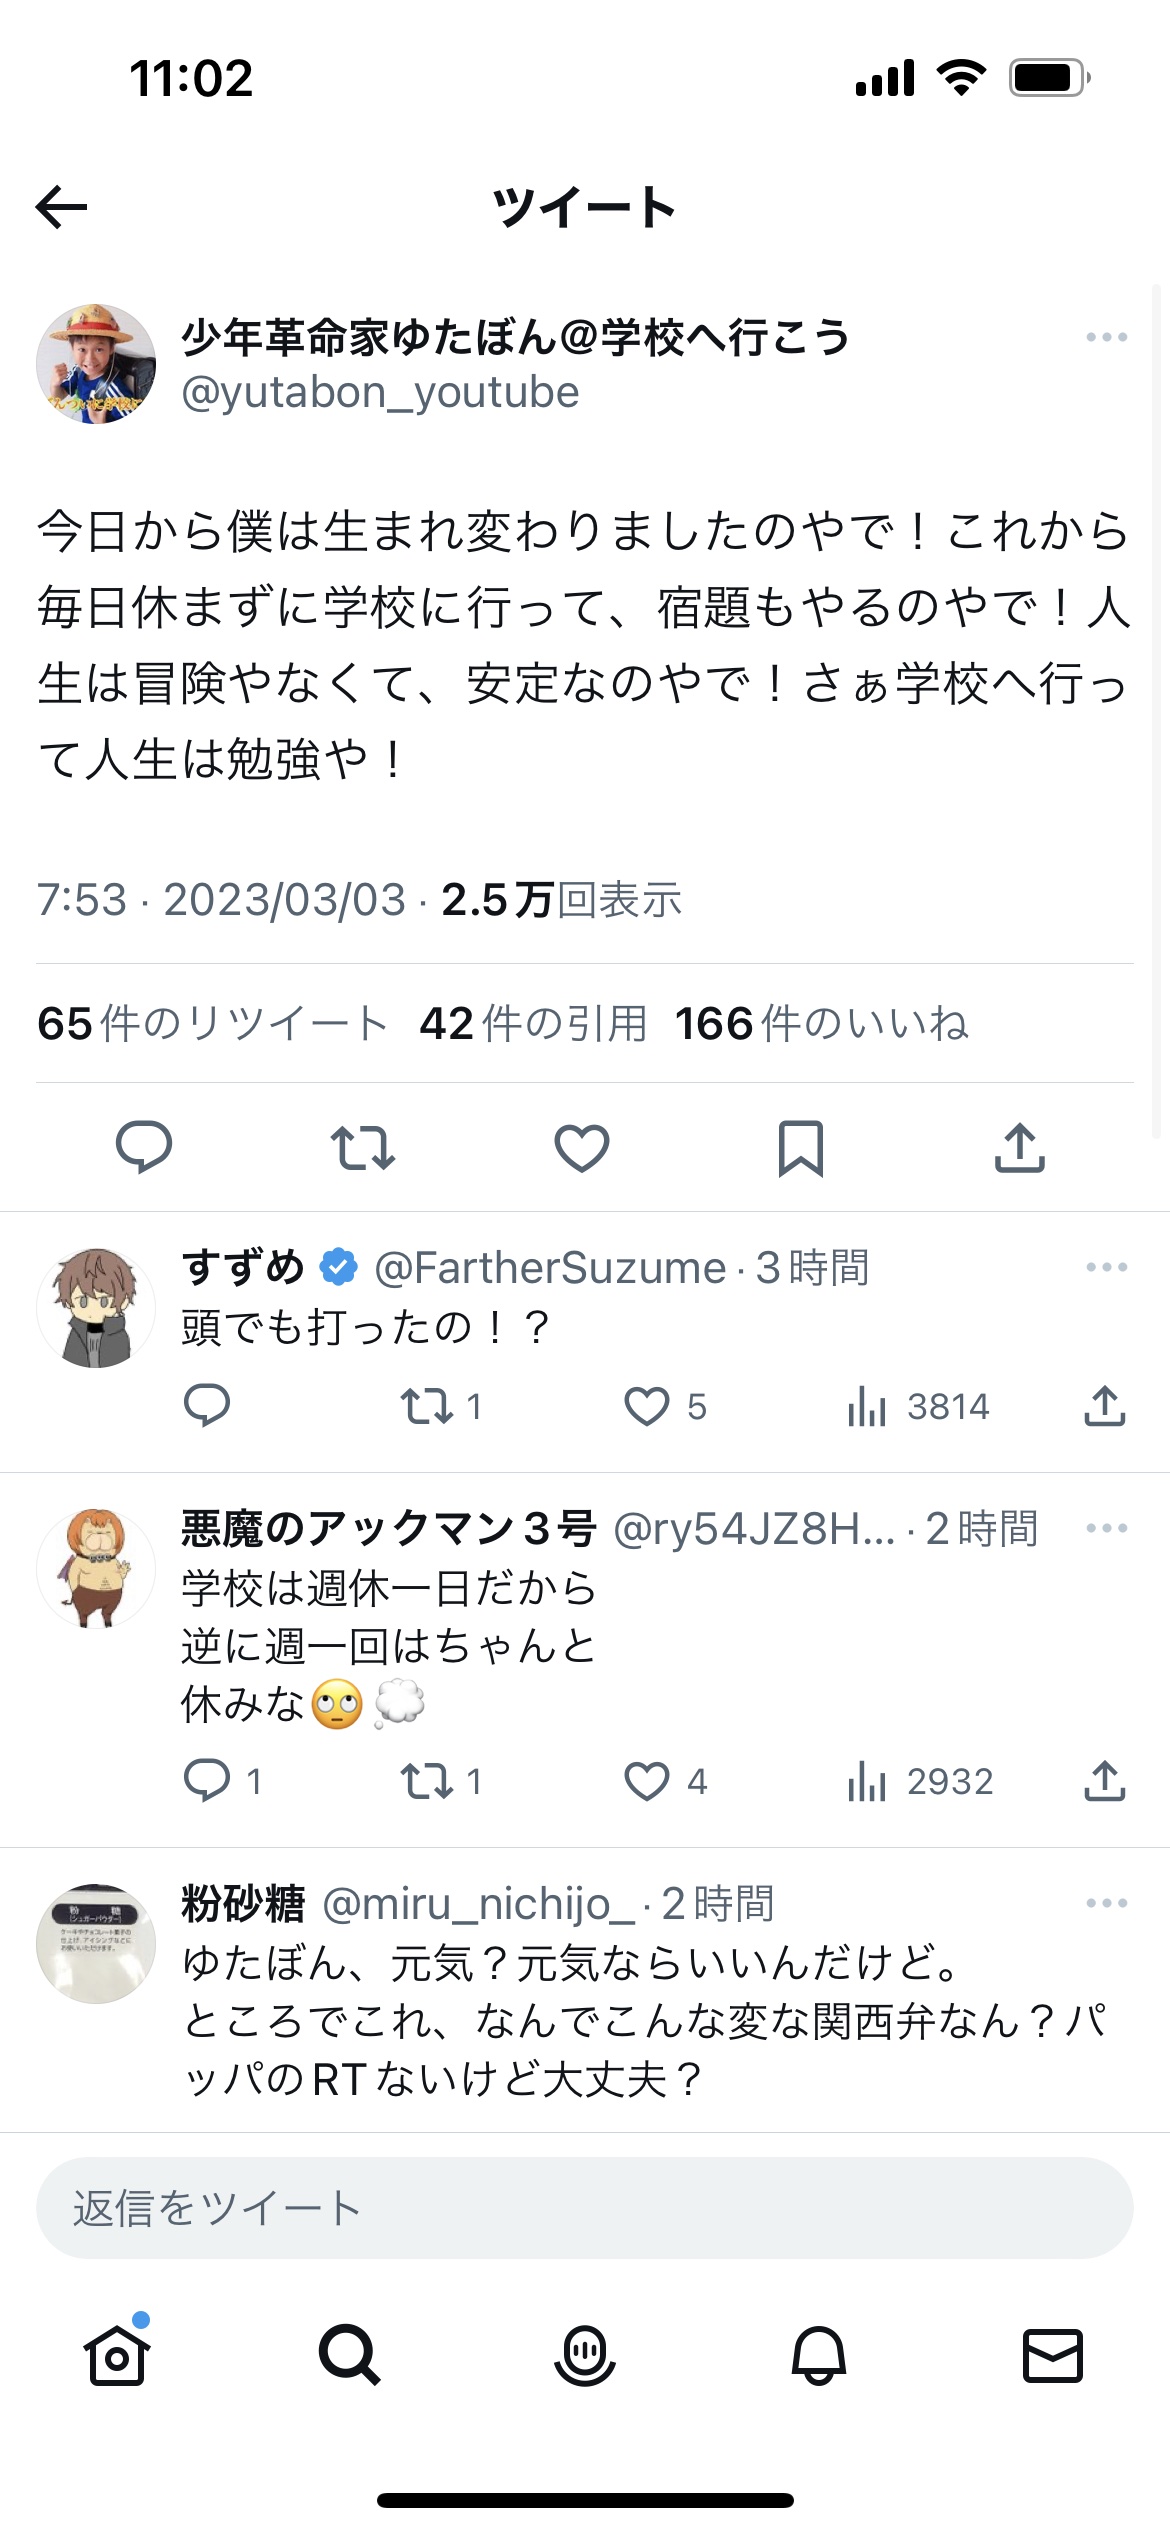
Task: Go back using the left arrow
Action: pos(61,207)
